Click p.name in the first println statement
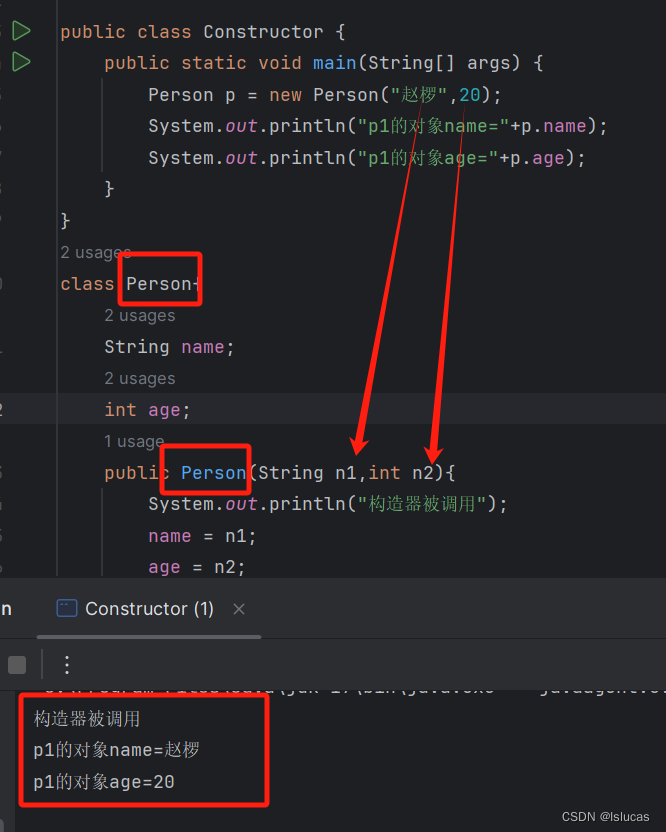This screenshot has width=666, height=832. click(553, 126)
